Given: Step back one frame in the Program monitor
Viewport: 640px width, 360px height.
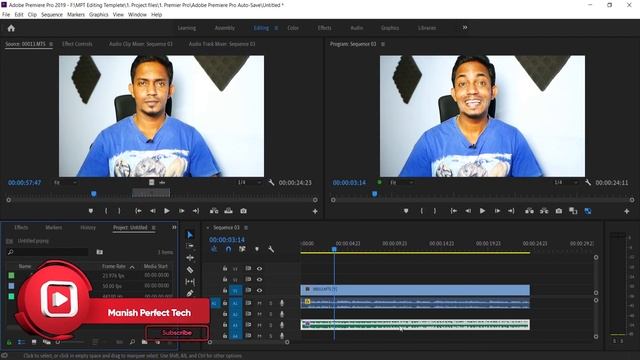Looking at the screenshot, I should tap(468, 211).
